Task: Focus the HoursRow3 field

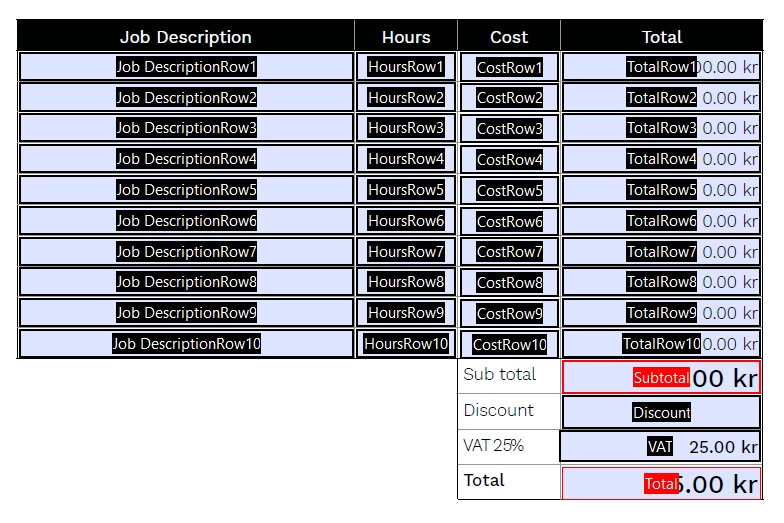Action: [406, 128]
